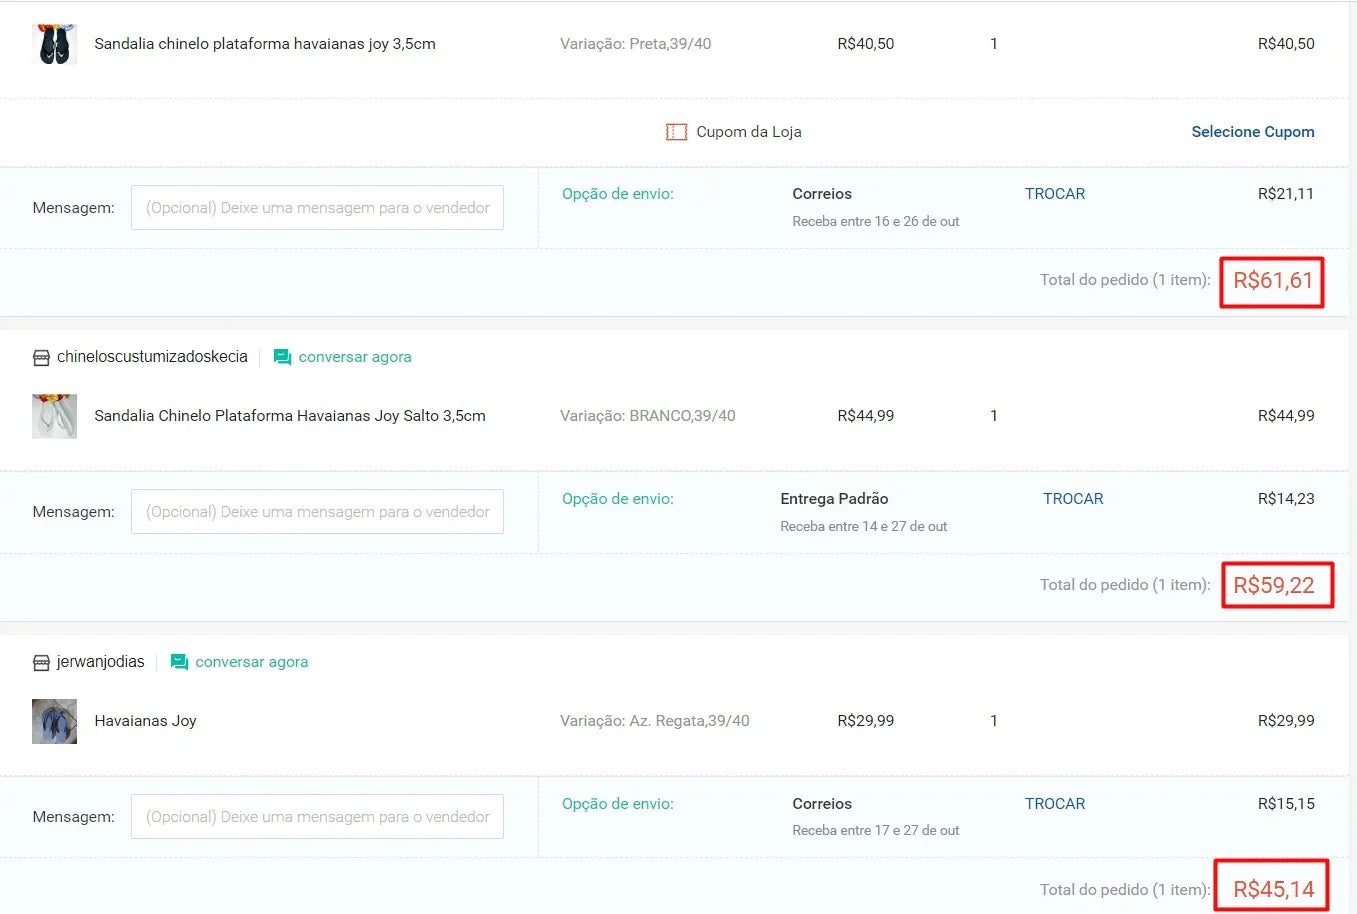This screenshot has width=1357, height=914.
Task: Click product title 'Havaianas Joy'
Action: [x=145, y=721]
